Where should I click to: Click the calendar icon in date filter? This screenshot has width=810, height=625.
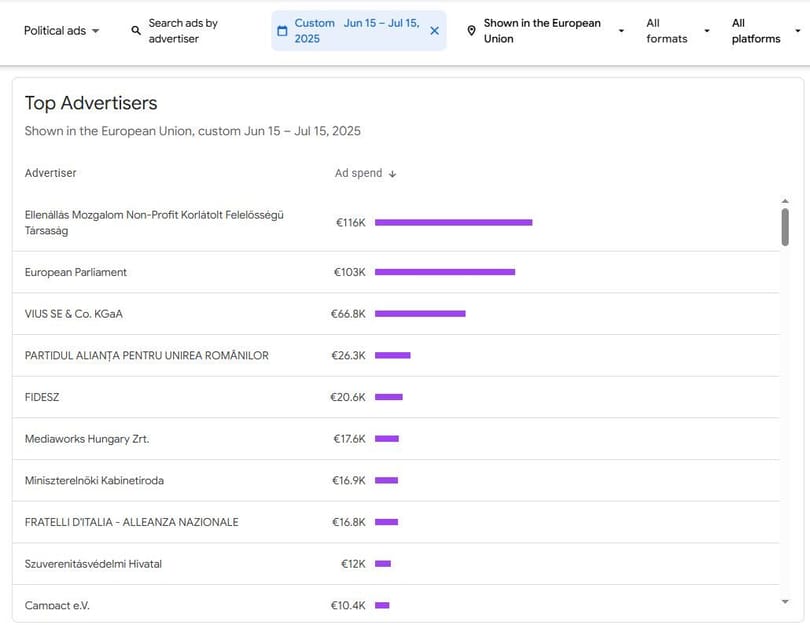pos(282,31)
